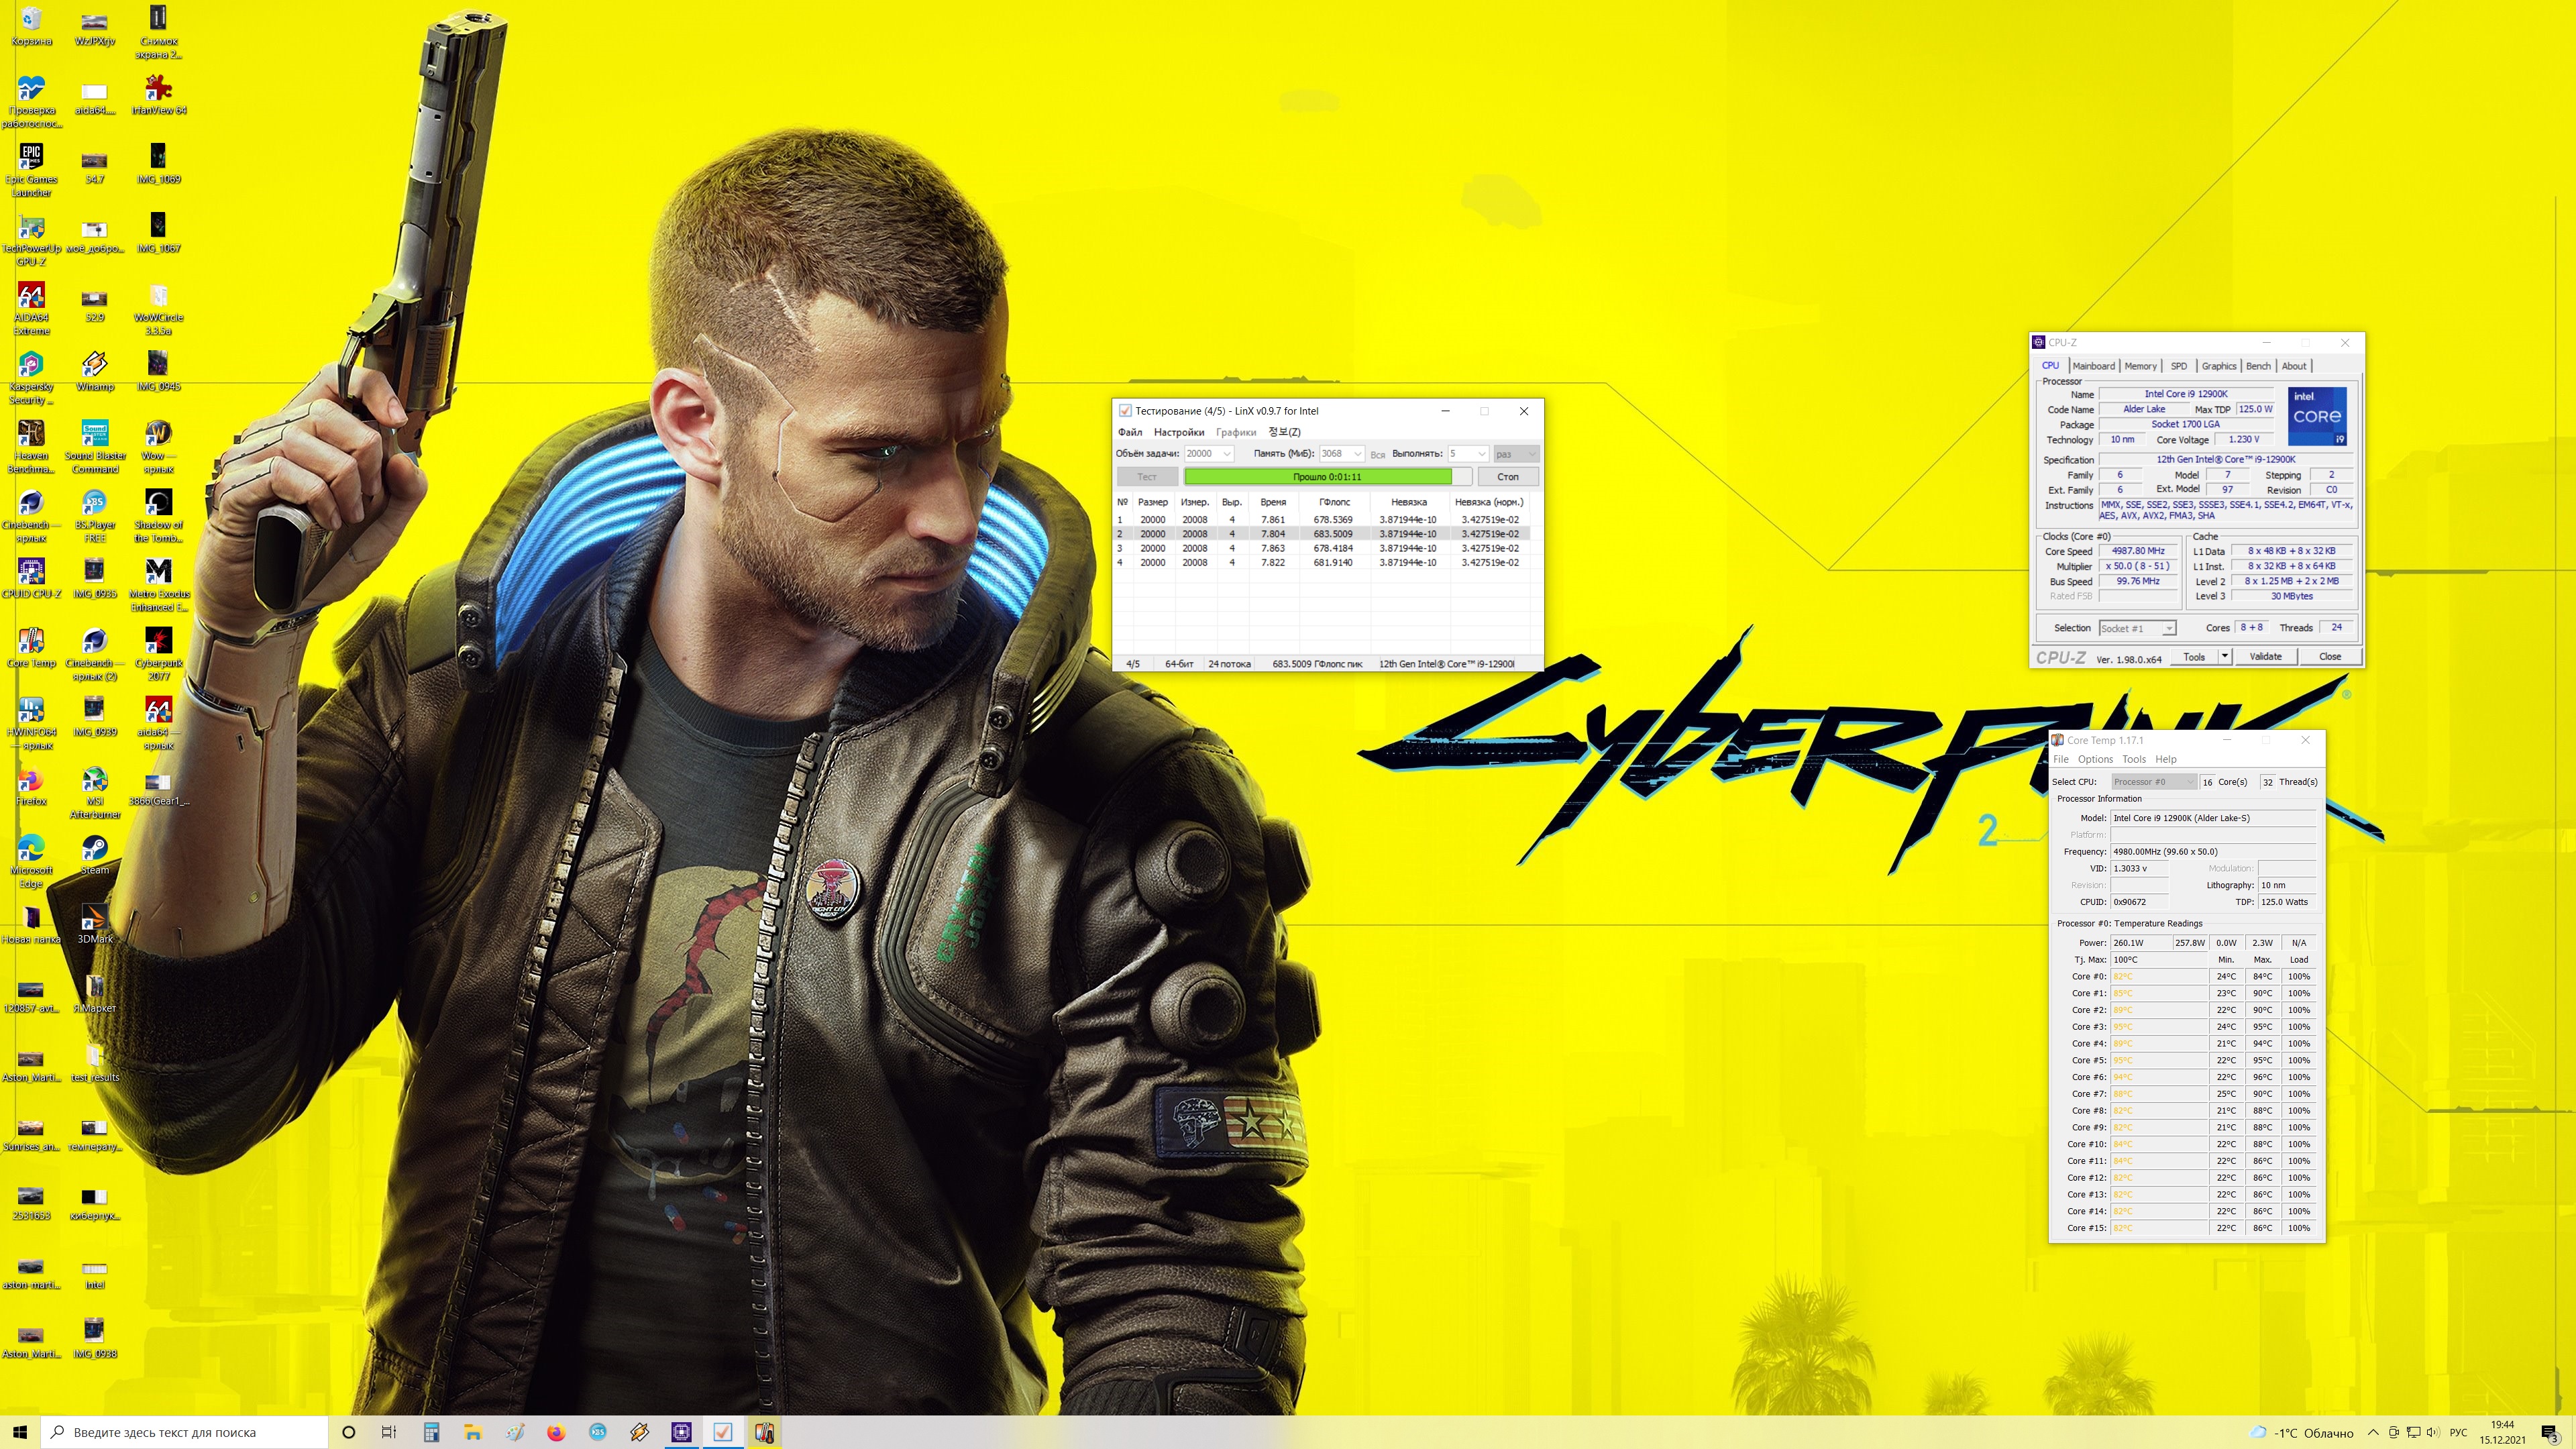Open Cyberpunk 2077 desktop shortcut
Viewport: 2576px width, 1449px height.
point(158,642)
